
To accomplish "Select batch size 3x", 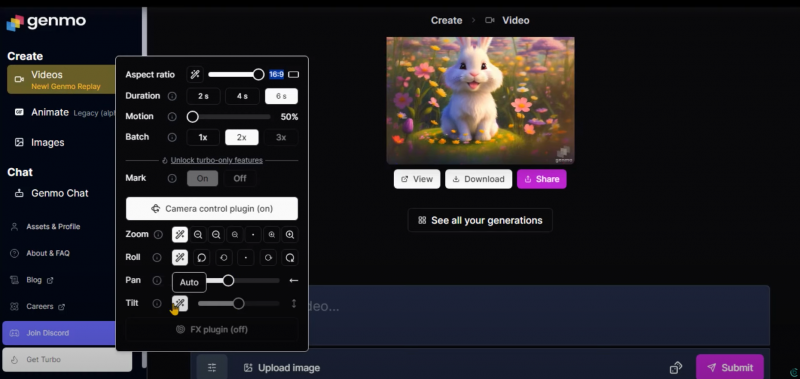I will (281, 137).
